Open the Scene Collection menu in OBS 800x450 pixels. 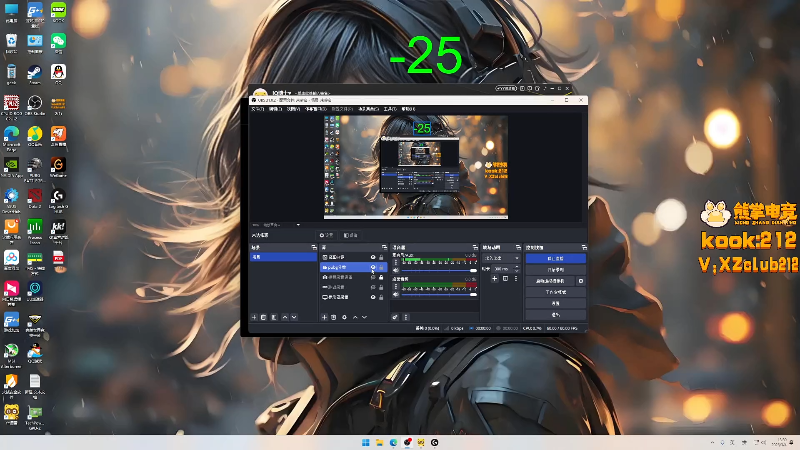tap(368, 109)
